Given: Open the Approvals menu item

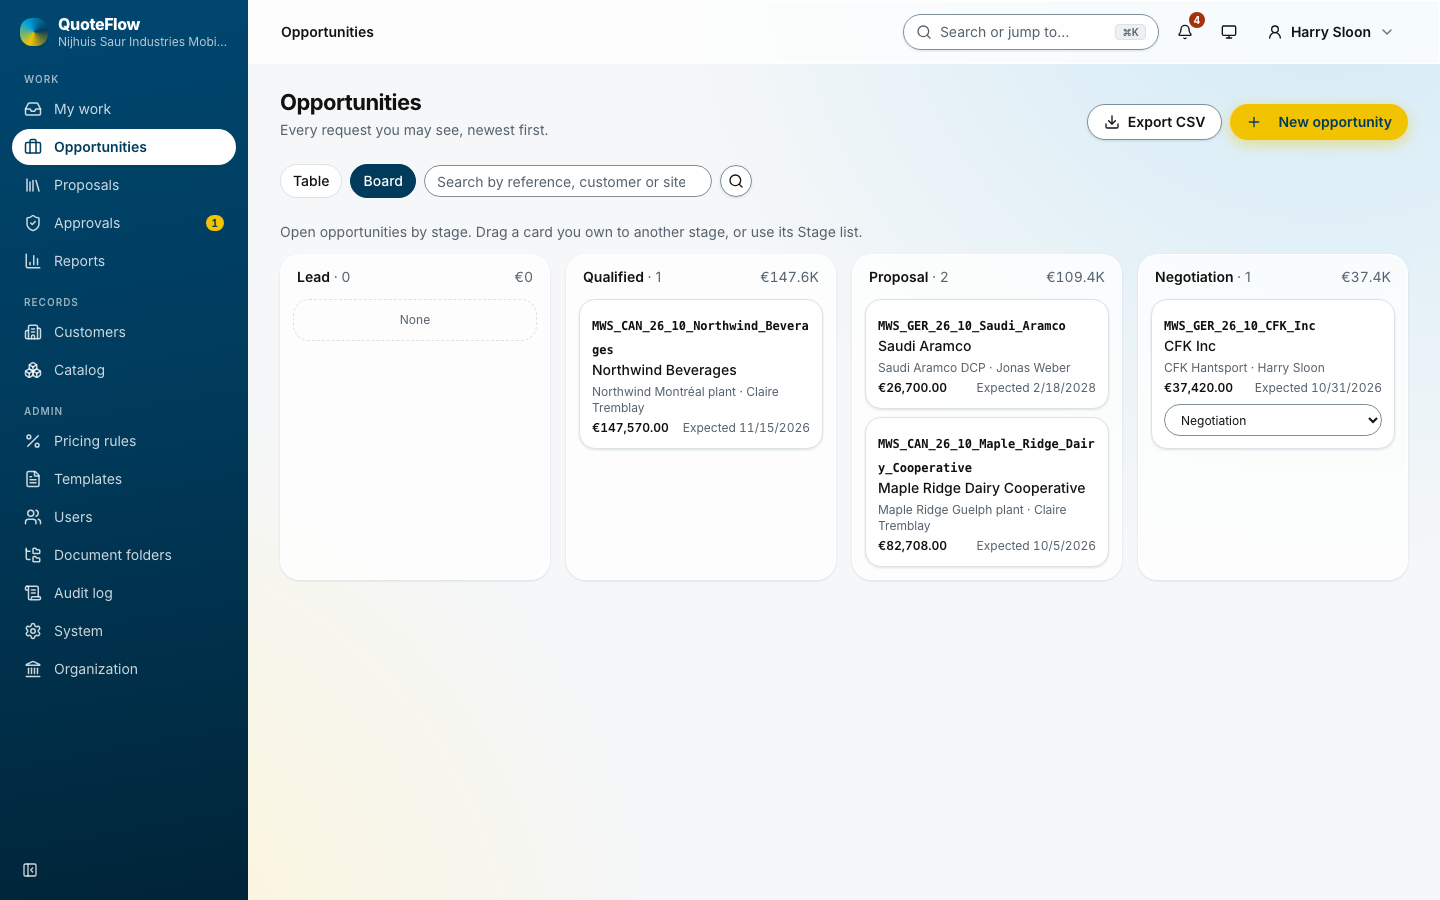Looking at the screenshot, I should pyautogui.click(x=124, y=223).
